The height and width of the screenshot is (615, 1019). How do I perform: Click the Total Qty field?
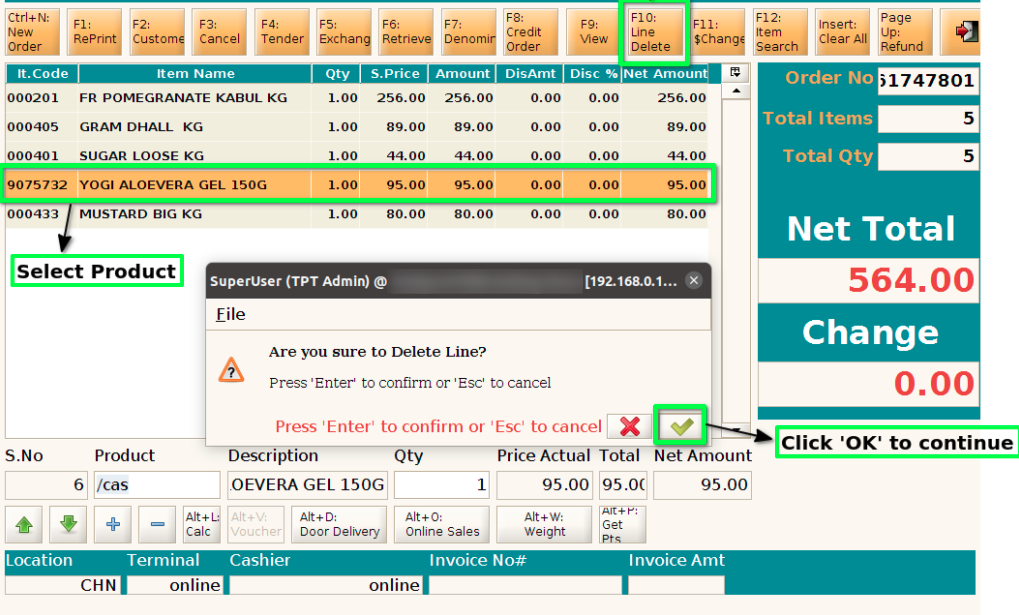tap(929, 156)
